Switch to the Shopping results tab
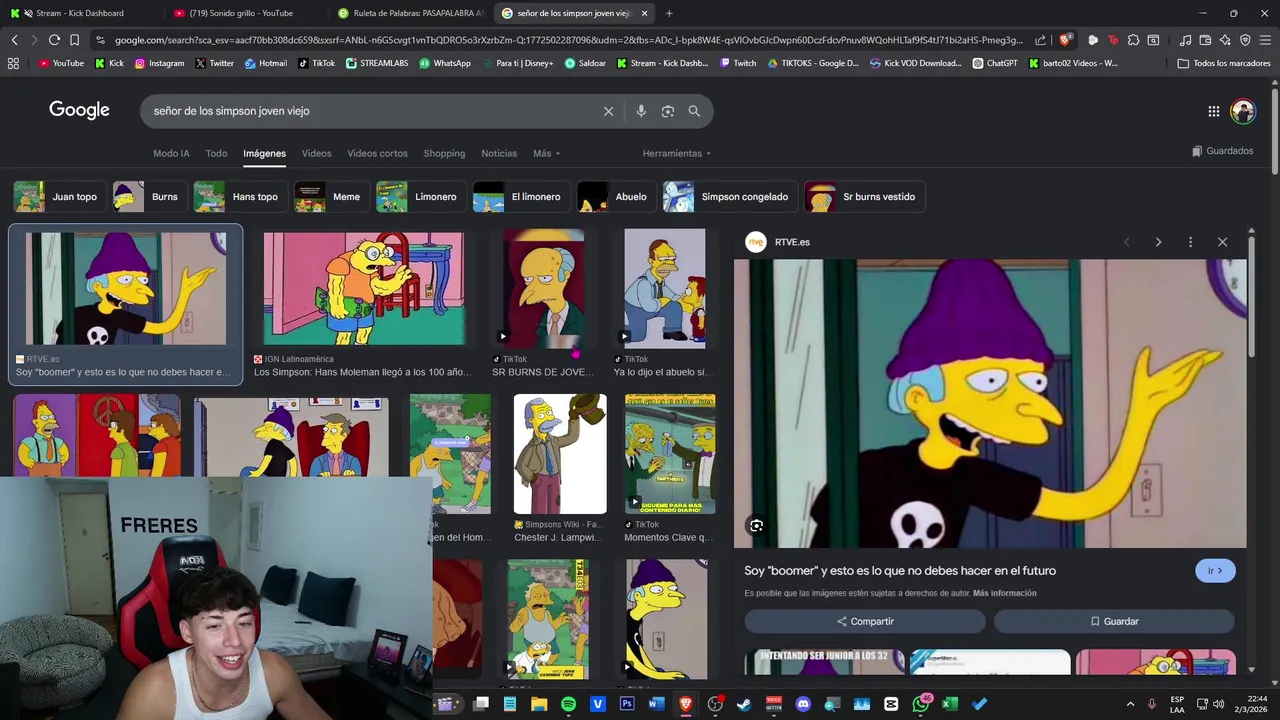Screen dimensions: 1280x720 click(x=444, y=153)
